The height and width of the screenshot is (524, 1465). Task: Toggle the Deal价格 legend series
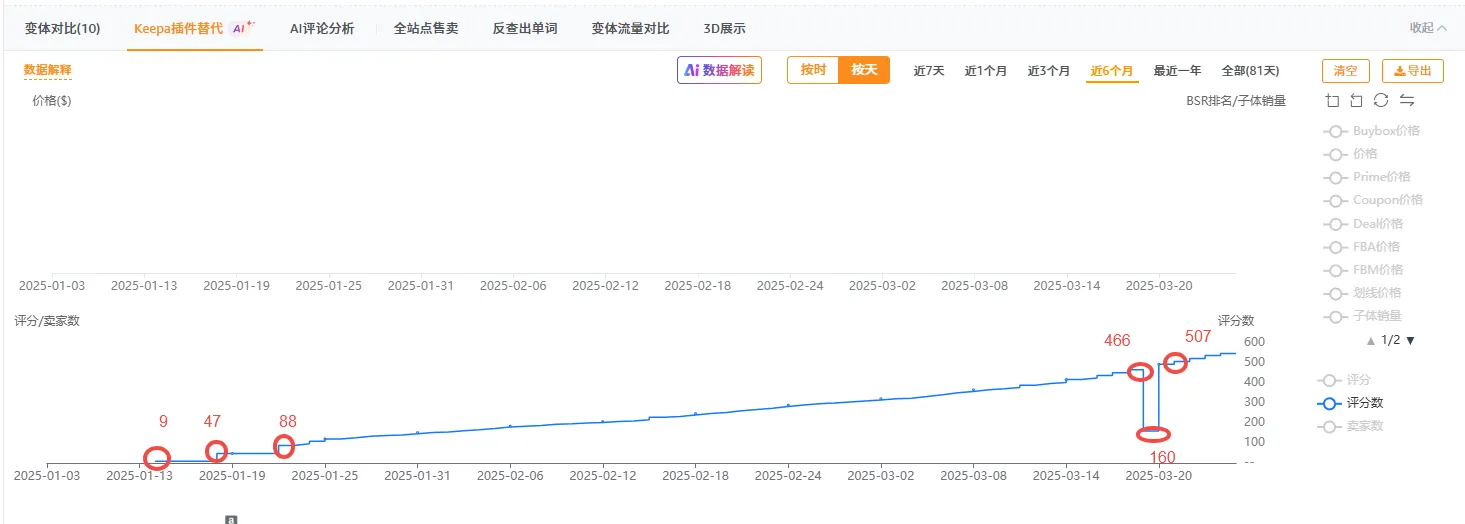(1364, 224)
